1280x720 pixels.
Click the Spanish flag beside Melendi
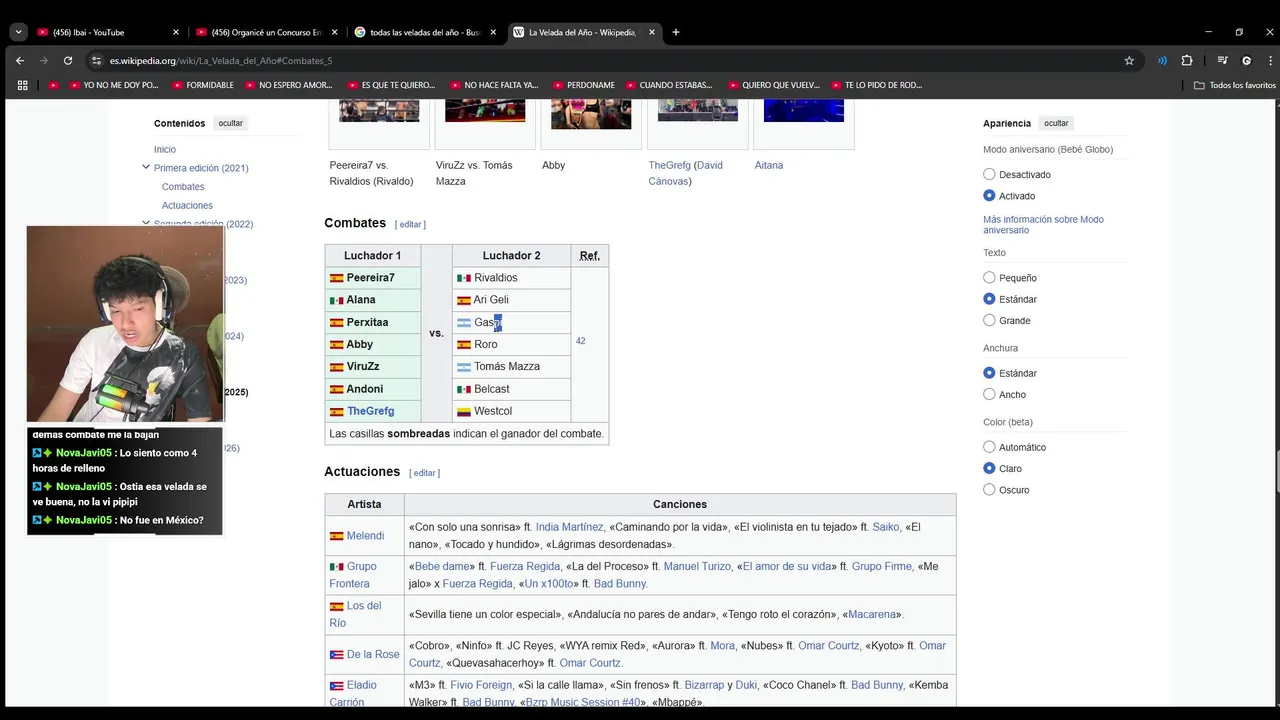[337, 536]
